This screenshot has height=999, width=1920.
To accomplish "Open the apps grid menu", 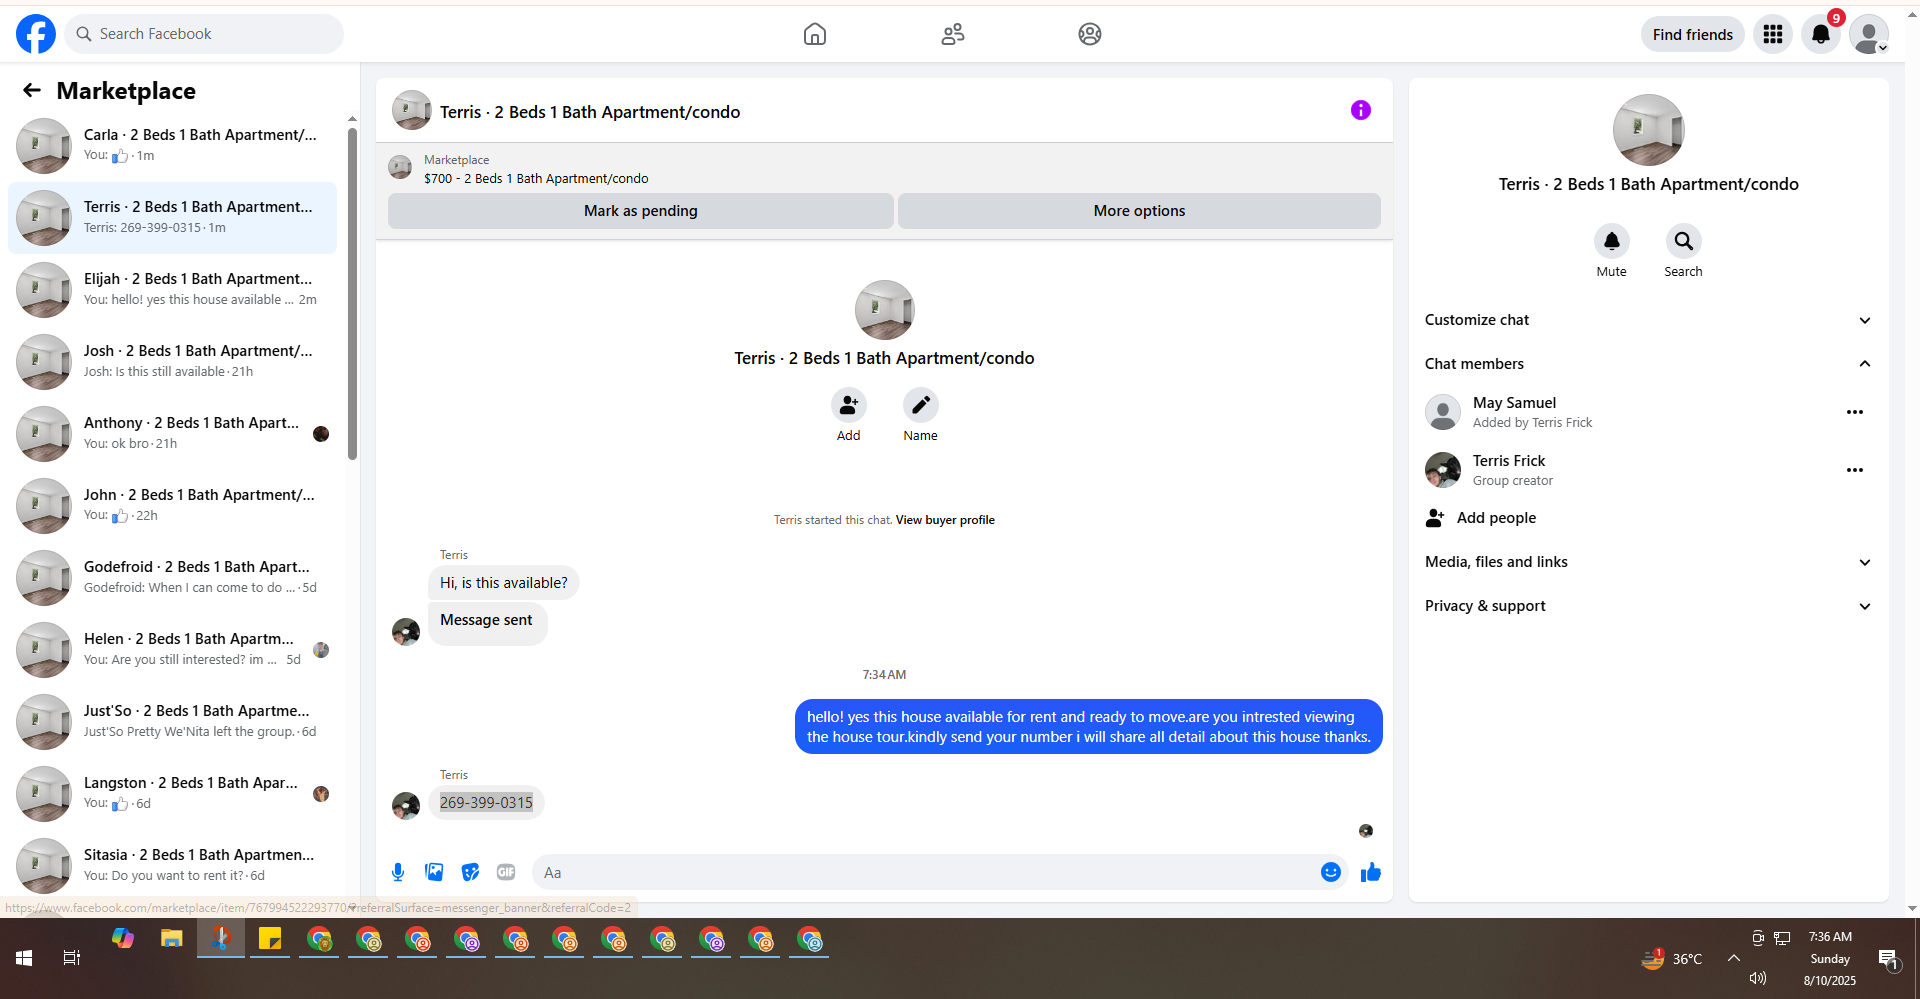I will (x=1773, y=34).
